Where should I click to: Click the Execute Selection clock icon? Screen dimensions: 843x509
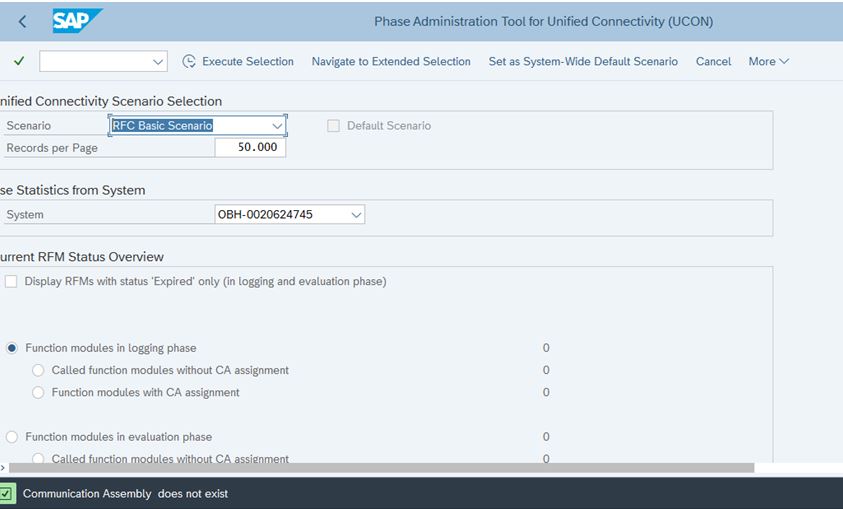(x=189, y=61)
